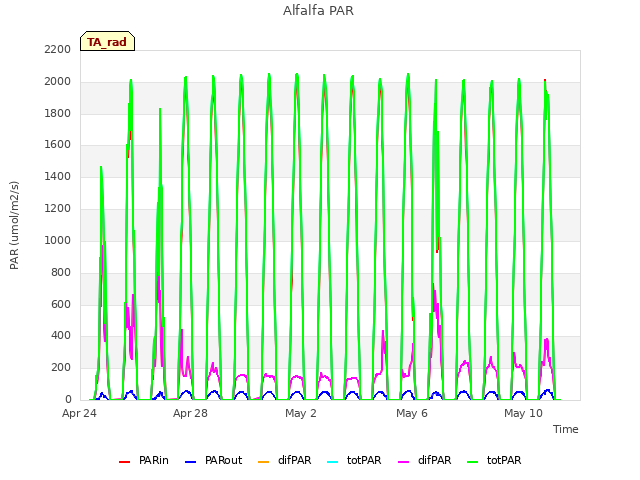Click the 1000 y-axis tick label
Screen dimensions: 640x480
pos(58,240)
